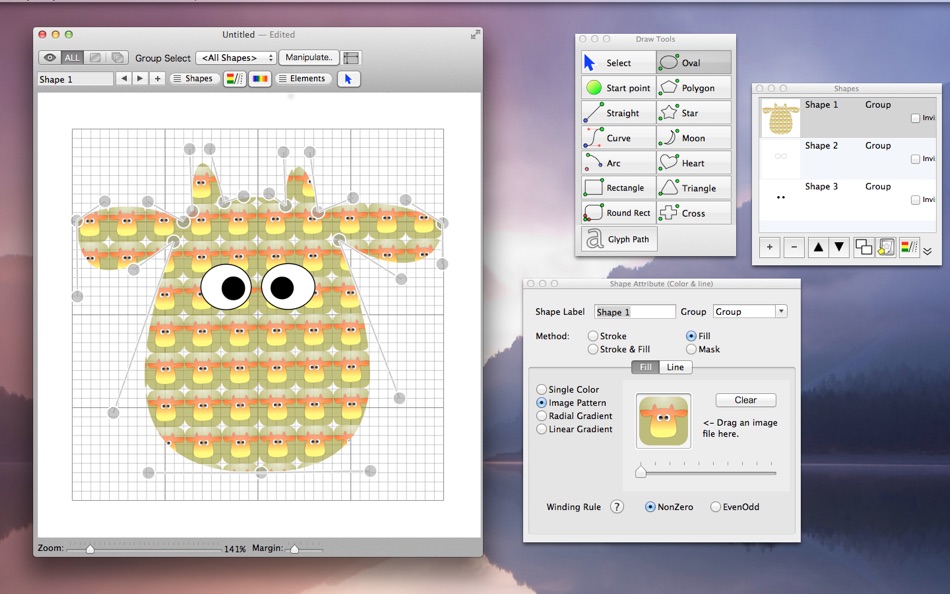Choose the Round Rect tool
The height and width of the screenshot is (594, 950).
tap(618, 213)
